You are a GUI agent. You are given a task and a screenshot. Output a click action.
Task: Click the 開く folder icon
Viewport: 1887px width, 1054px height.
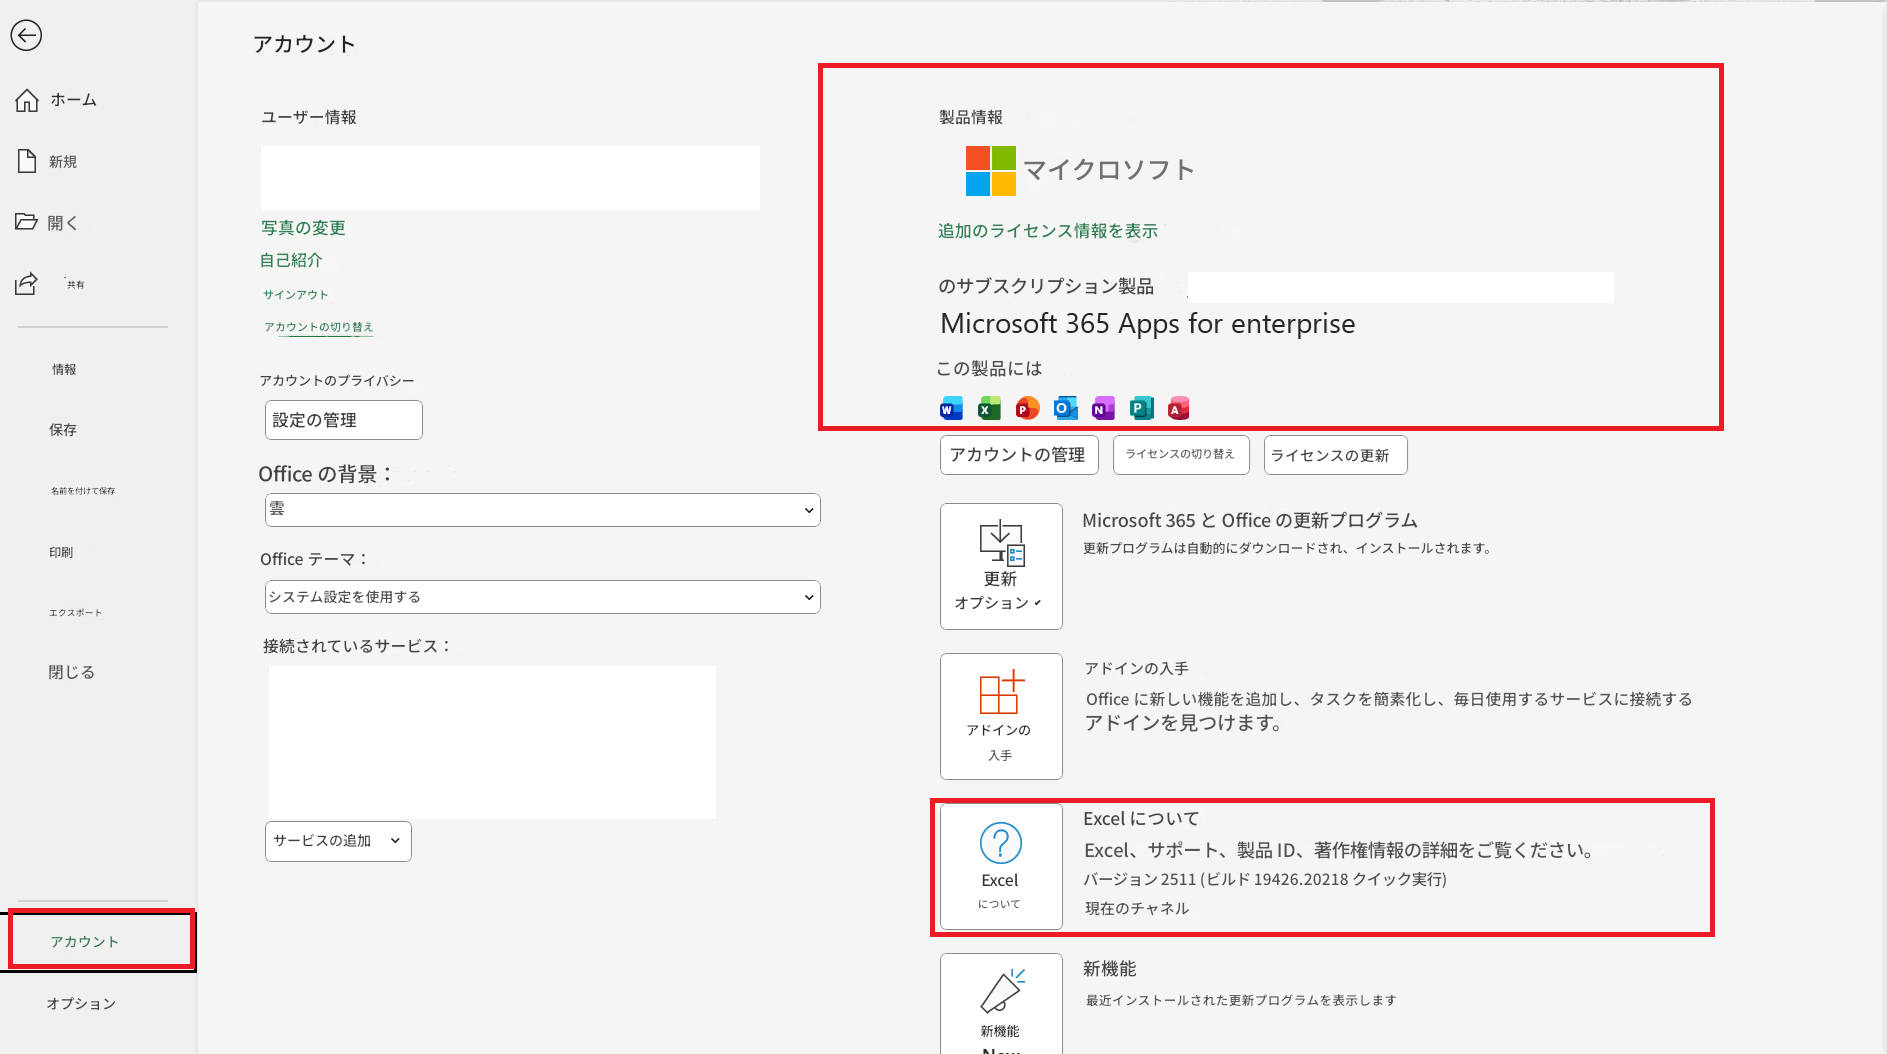tap(27, 222)
